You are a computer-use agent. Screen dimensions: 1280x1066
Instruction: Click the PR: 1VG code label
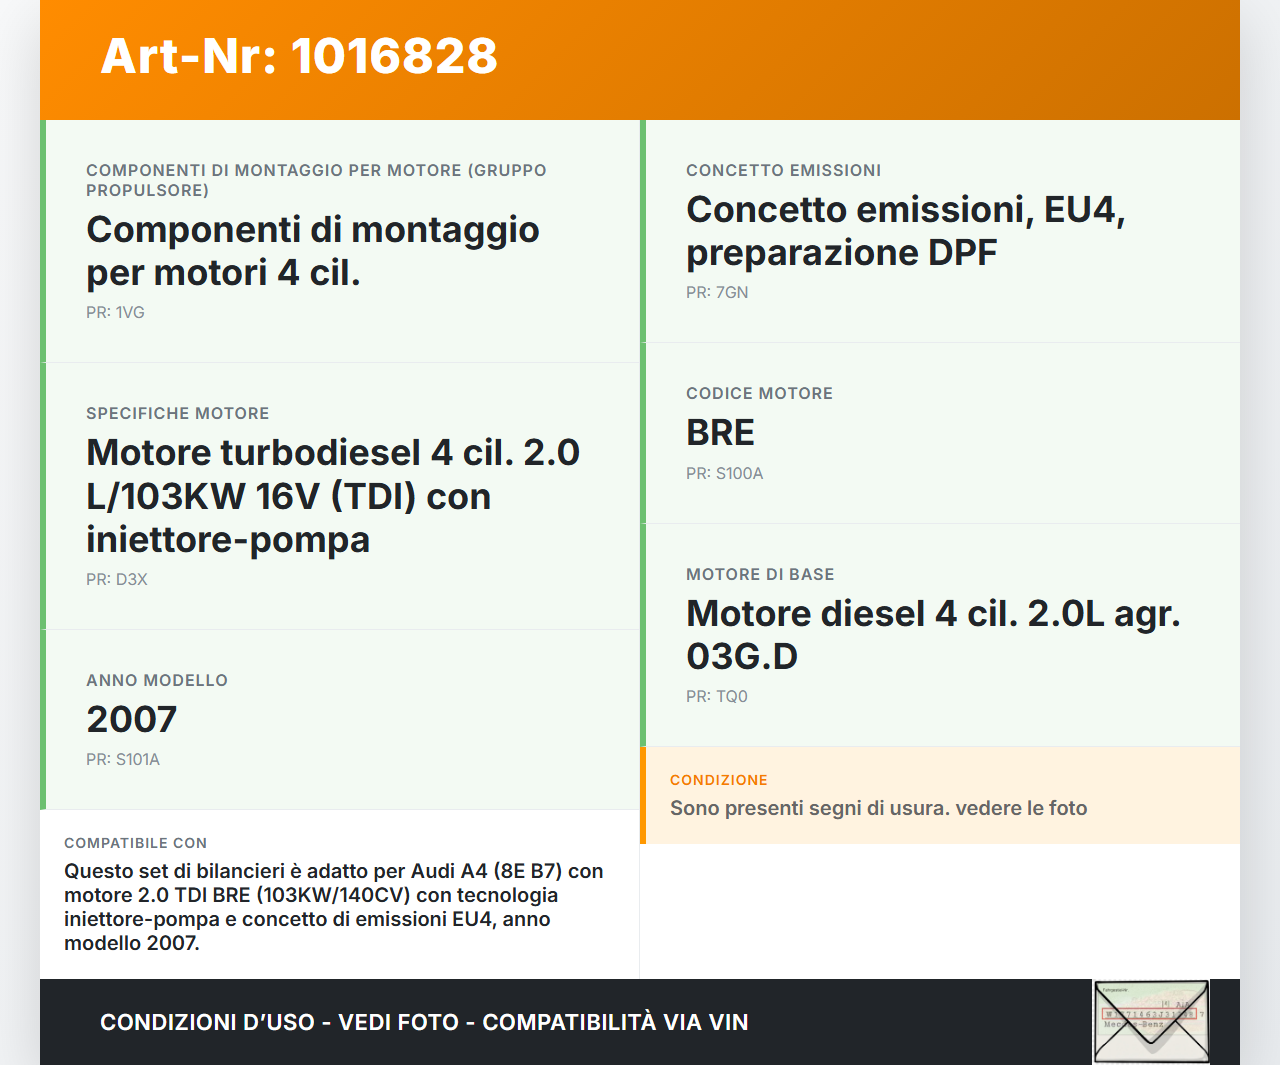coord(115,312)
